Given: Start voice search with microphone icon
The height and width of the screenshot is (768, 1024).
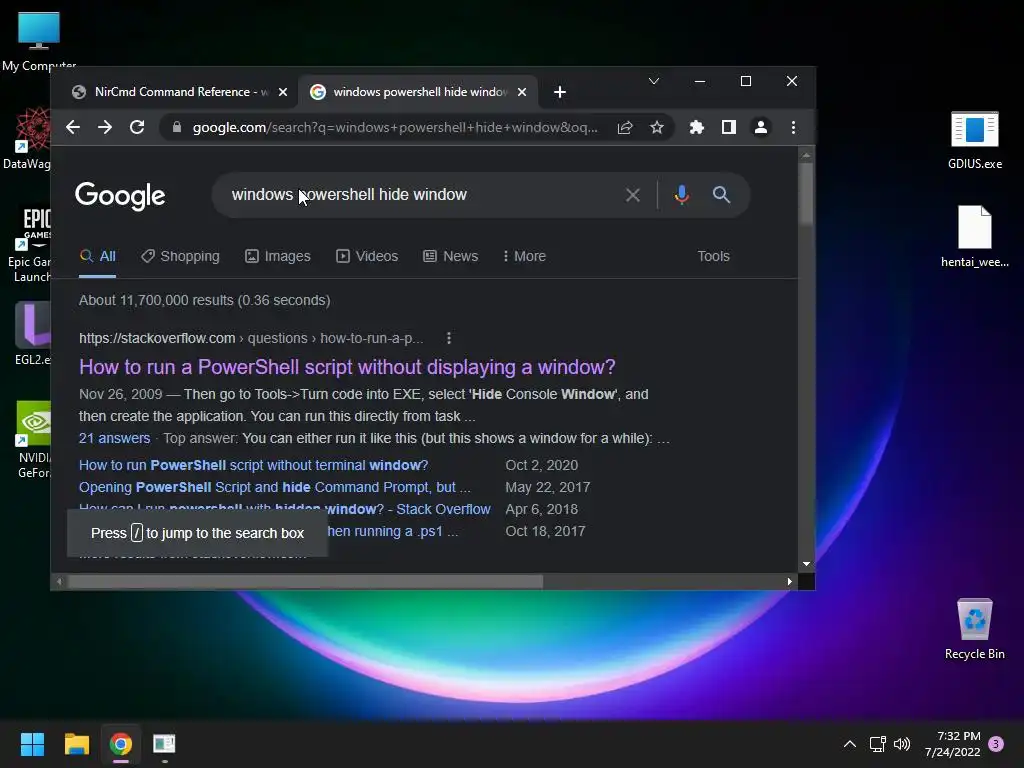Looking at the screenshot, I should pyautogui.click(x=682, y=195).
